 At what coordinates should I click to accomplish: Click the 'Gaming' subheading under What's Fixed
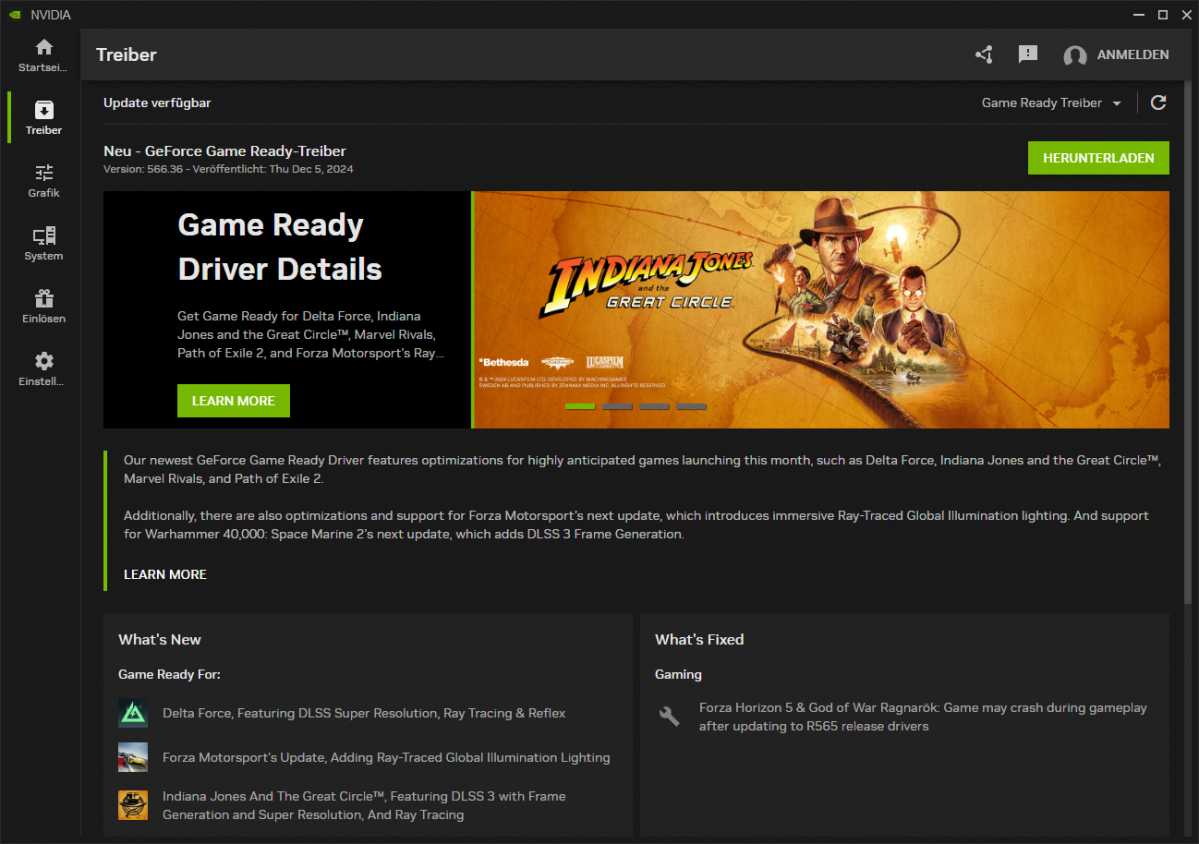[x=678, y=674]
